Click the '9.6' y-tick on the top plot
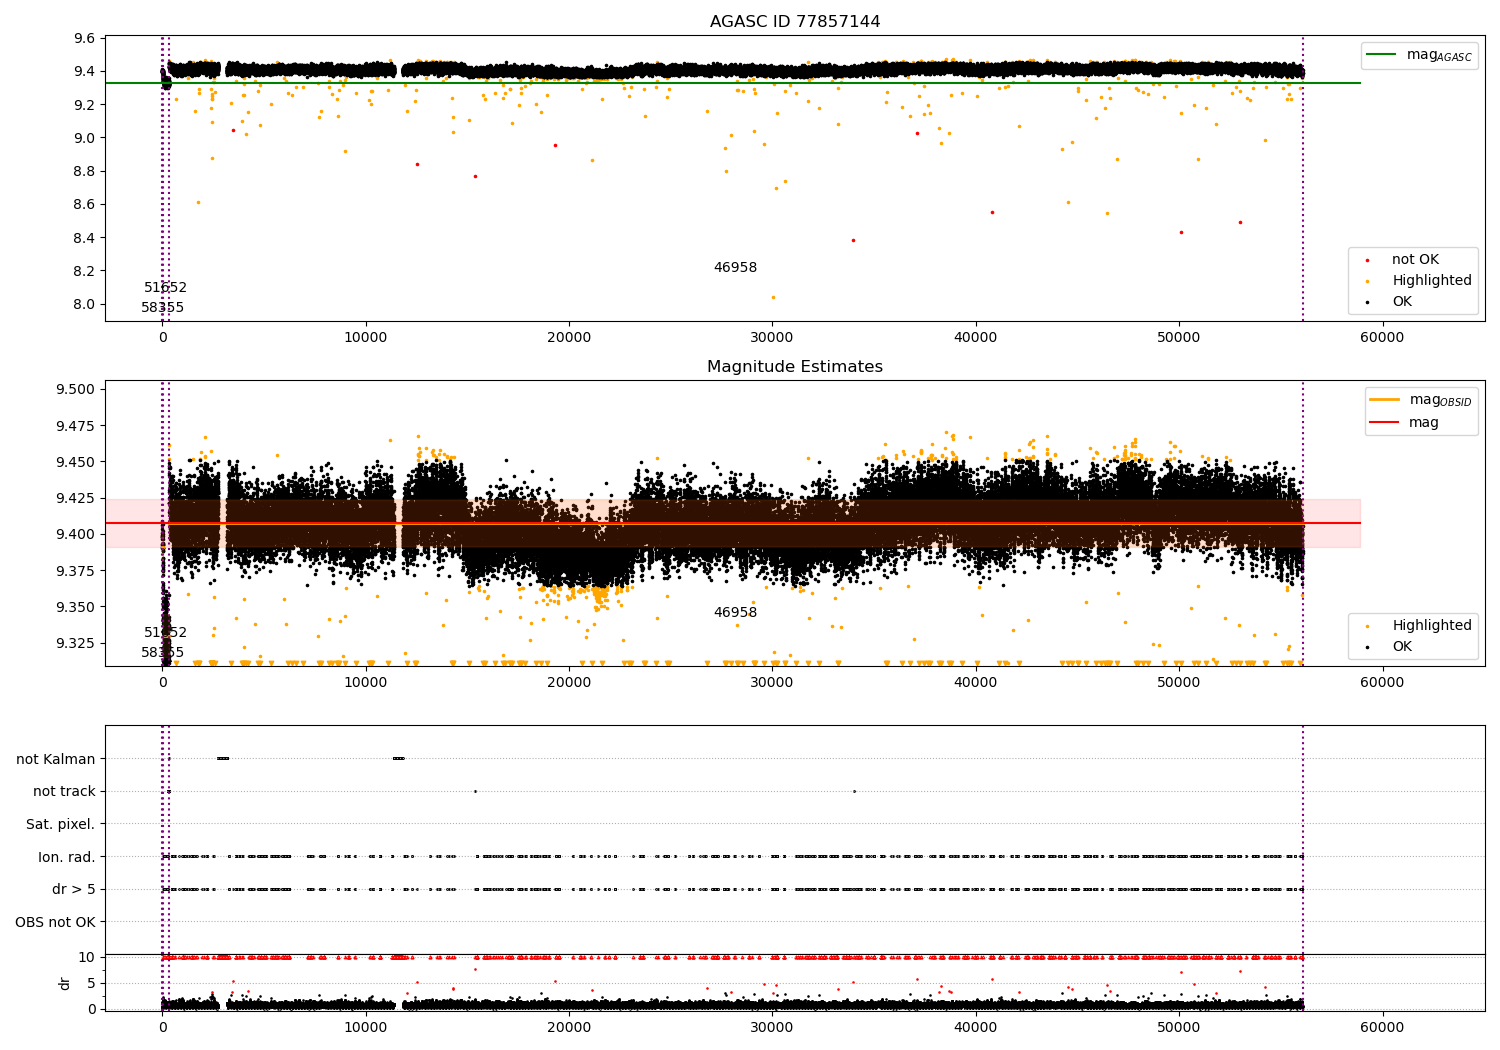1500x1050 pixels. point(86,38)
